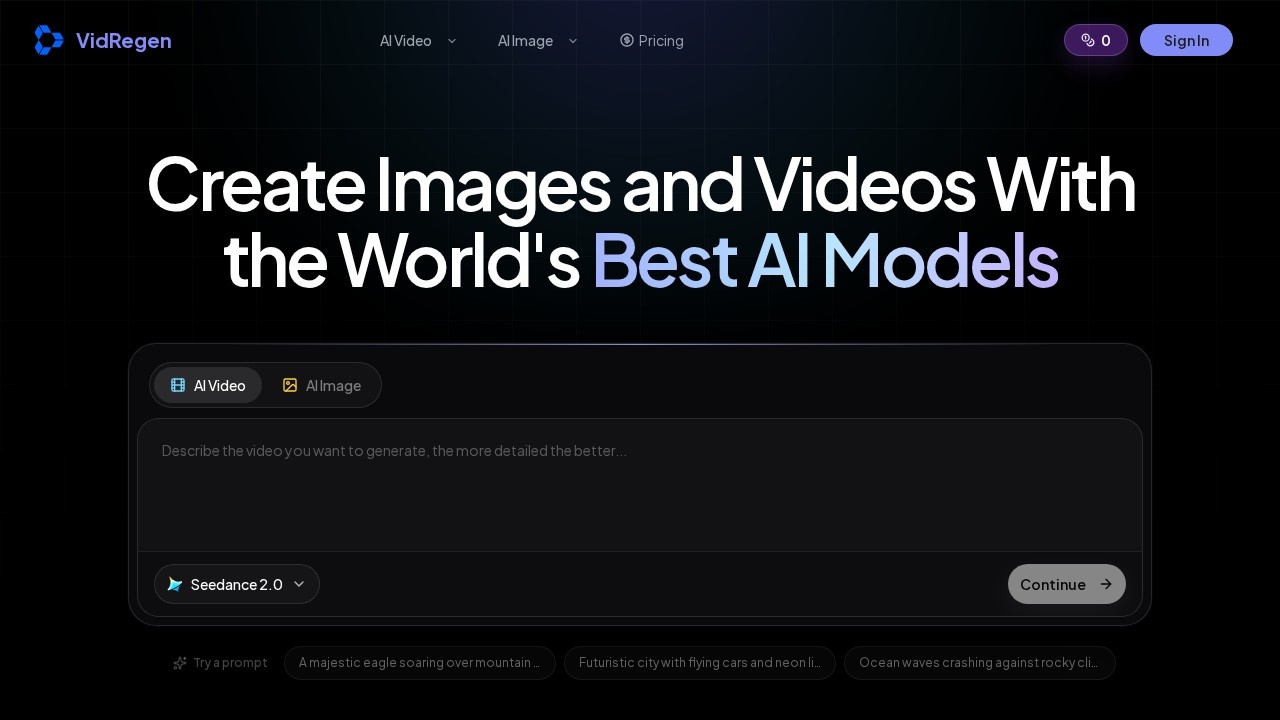Click the Sign In button
The image size is (1280, 720).
[1186, 40]
